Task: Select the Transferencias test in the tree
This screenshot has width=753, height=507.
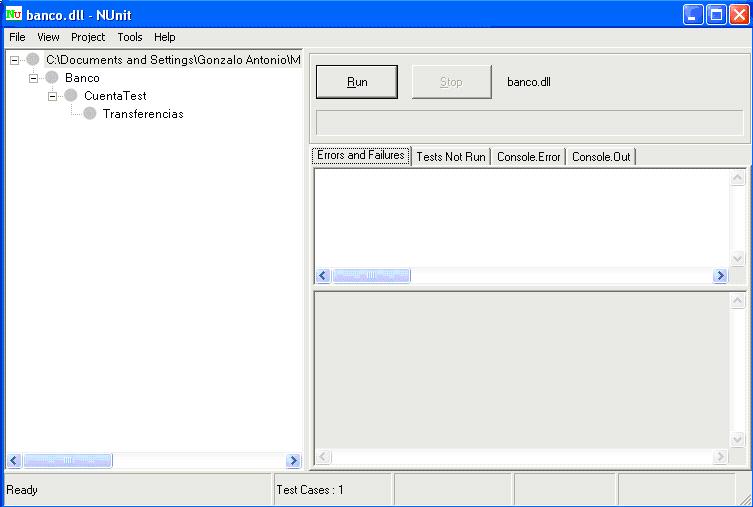Action: click(143, 114)
